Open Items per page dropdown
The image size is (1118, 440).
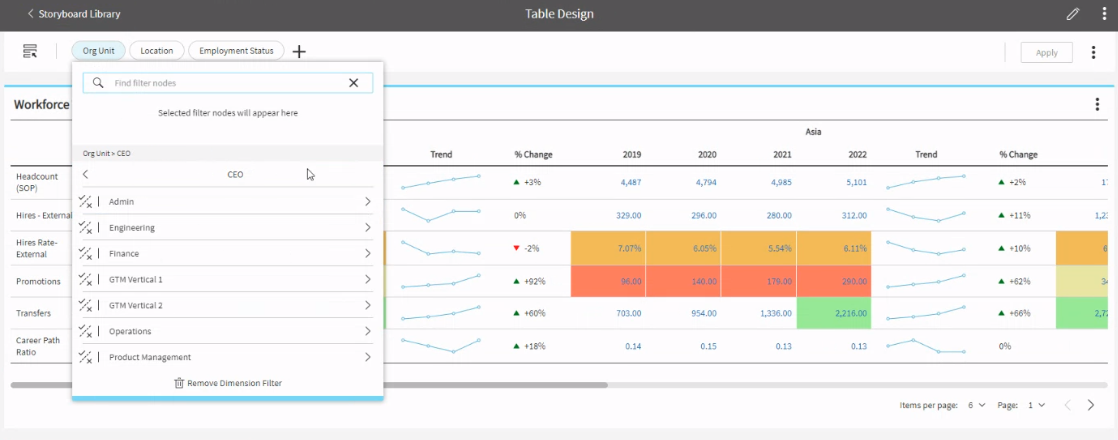[975, 405]
